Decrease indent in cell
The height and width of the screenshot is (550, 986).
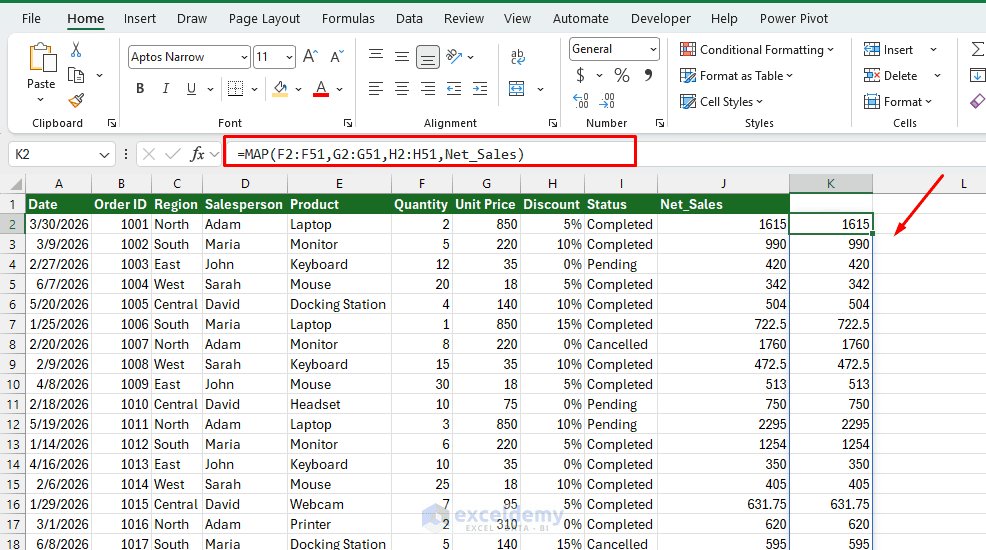(453, 89)
